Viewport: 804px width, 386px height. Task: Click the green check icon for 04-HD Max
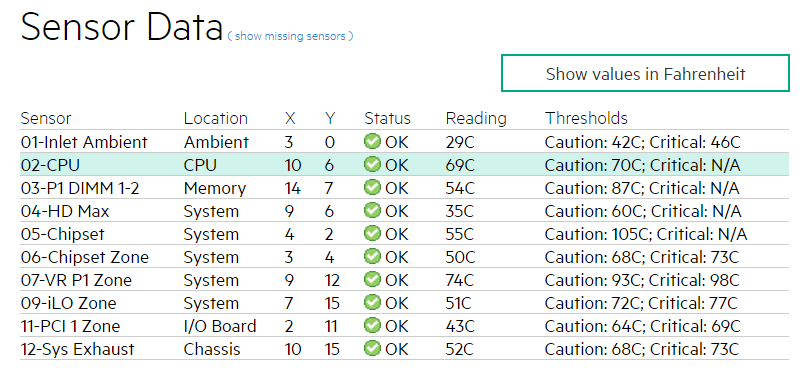coord(372,210)
